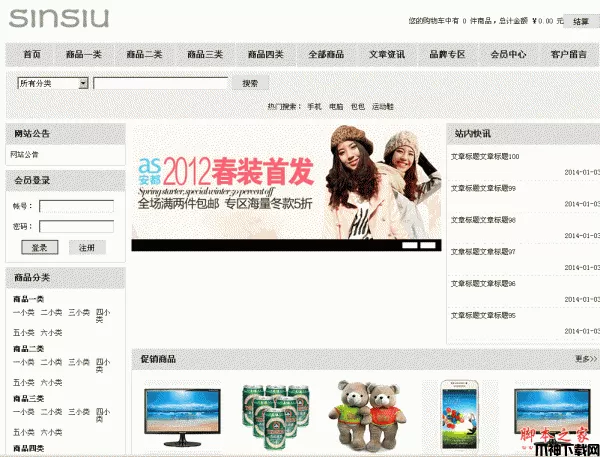Open 商品四类 heading in category sidebar
Viewport: 600px width, 457px height.
click(28, 448)
